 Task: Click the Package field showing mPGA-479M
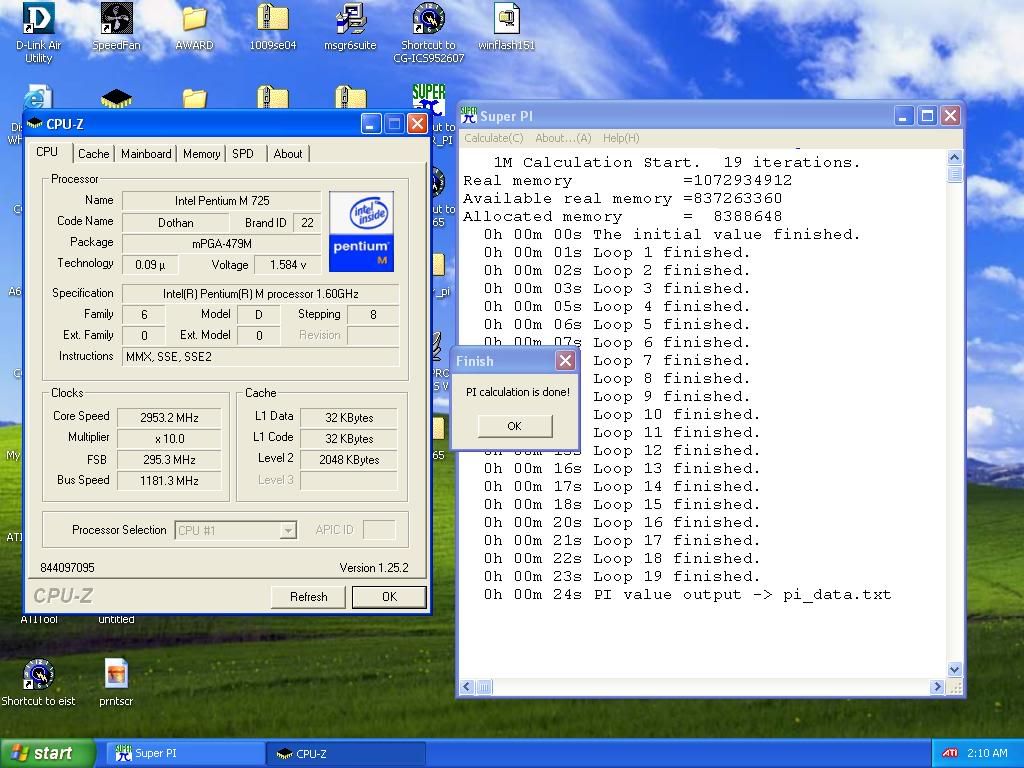222,244
